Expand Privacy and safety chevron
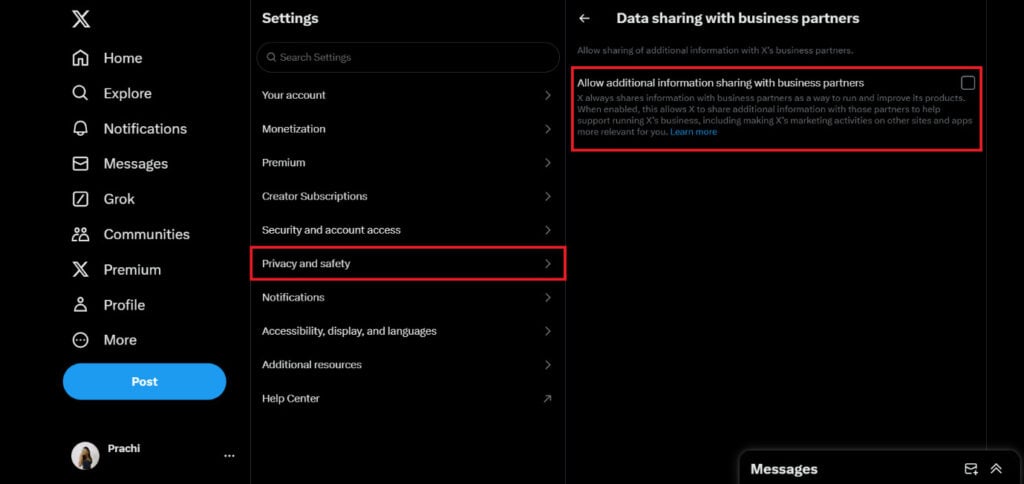 pos(547,264)
